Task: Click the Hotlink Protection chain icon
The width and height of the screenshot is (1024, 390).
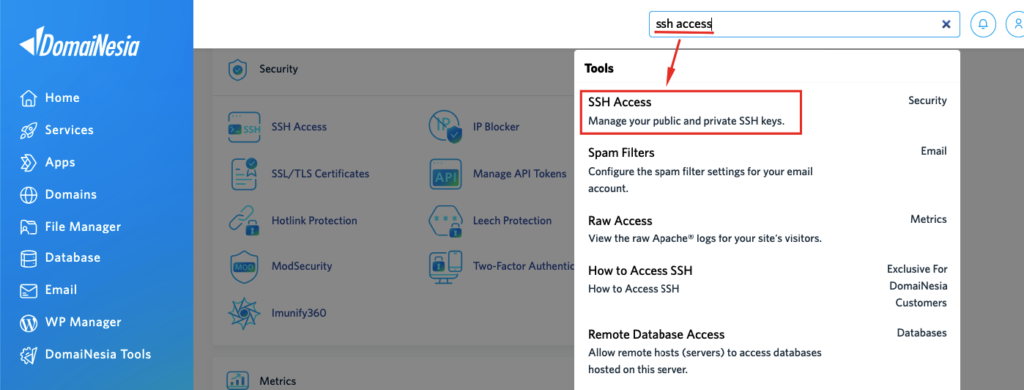Action: coord(244,221)
